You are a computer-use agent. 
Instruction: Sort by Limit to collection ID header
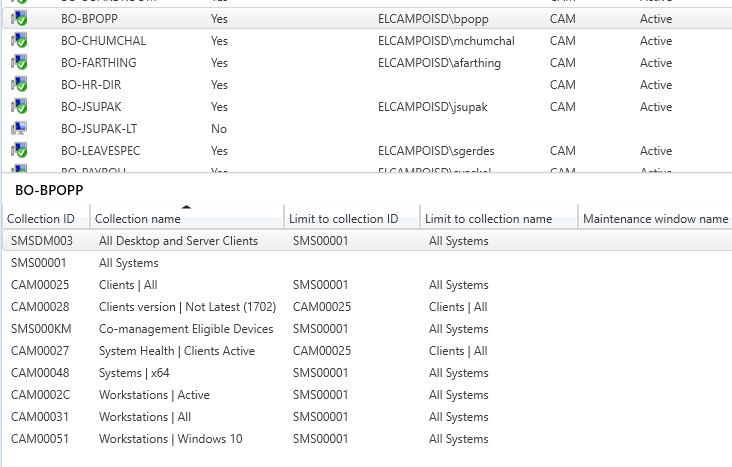coord(352,219)
